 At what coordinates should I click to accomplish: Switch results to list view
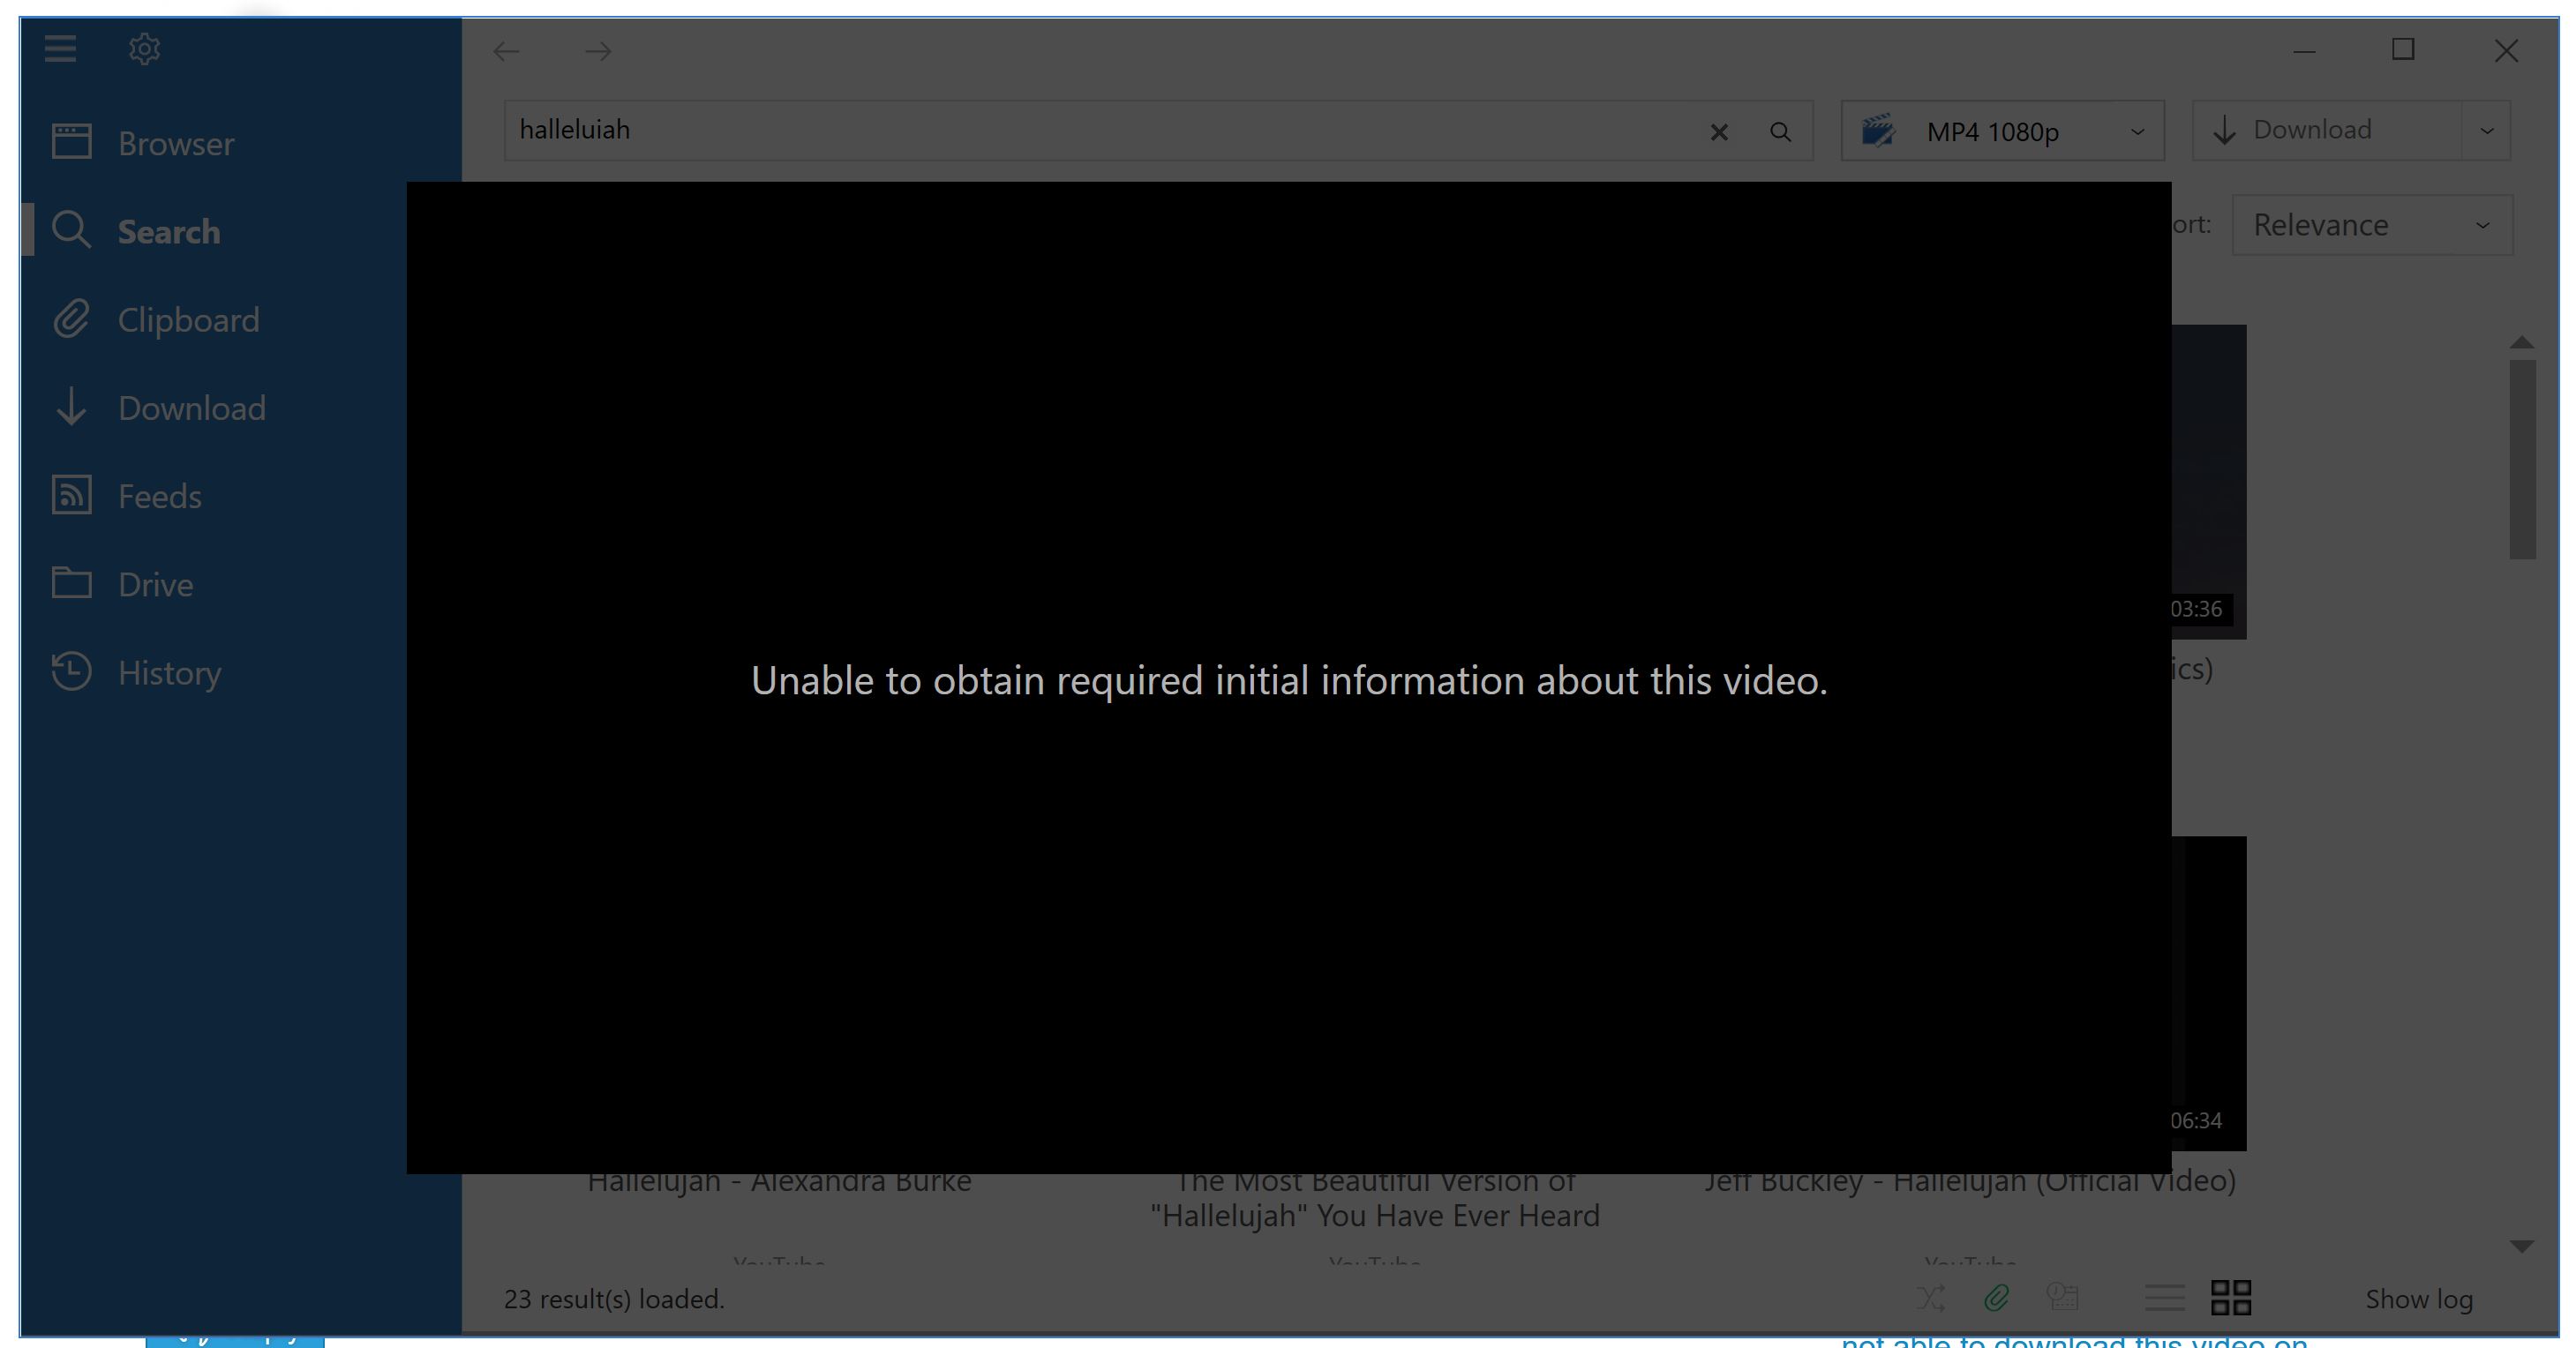tap(2164, 1298)
